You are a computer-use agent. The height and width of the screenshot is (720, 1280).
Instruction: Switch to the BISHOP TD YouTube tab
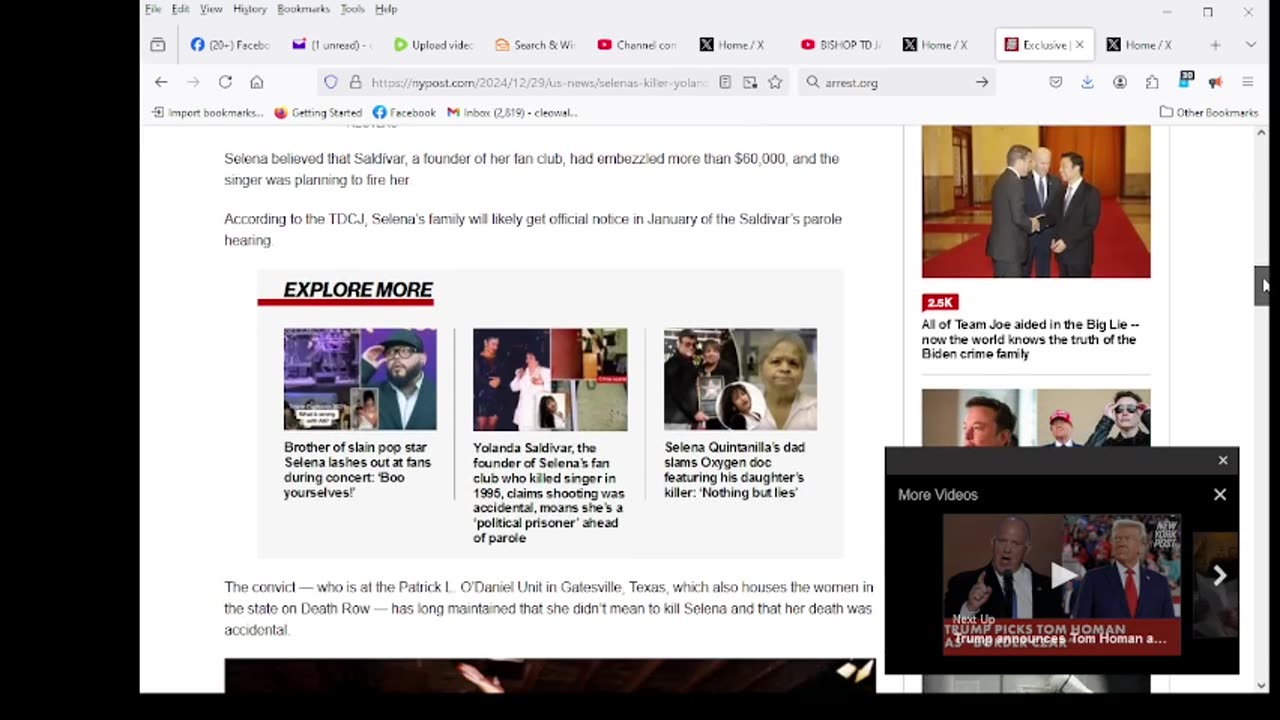[x=841, y=44]
